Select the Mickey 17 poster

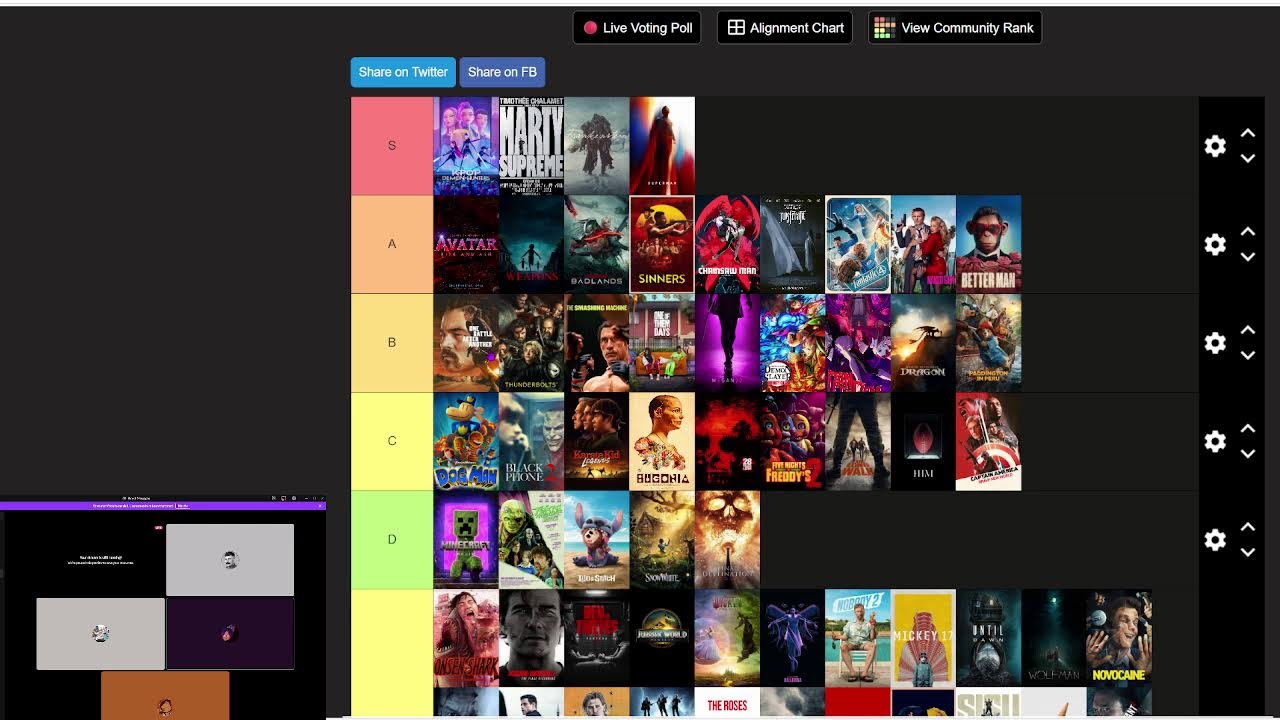coord(923,638)
